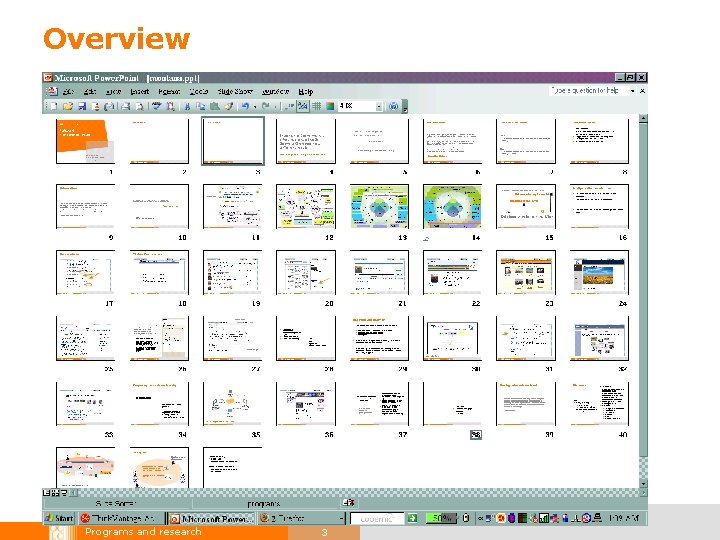The width and height of the screenshot is (720, 540).
Task: Select slide 12 thumbnail
Action: coord(306,207)
